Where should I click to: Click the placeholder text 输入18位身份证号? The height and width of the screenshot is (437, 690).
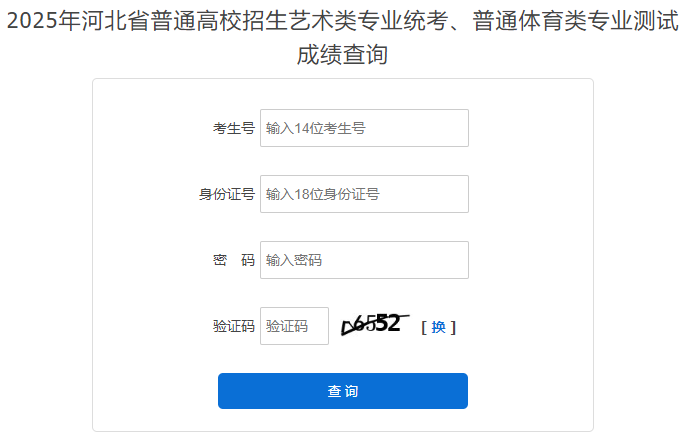coord(323,194)
